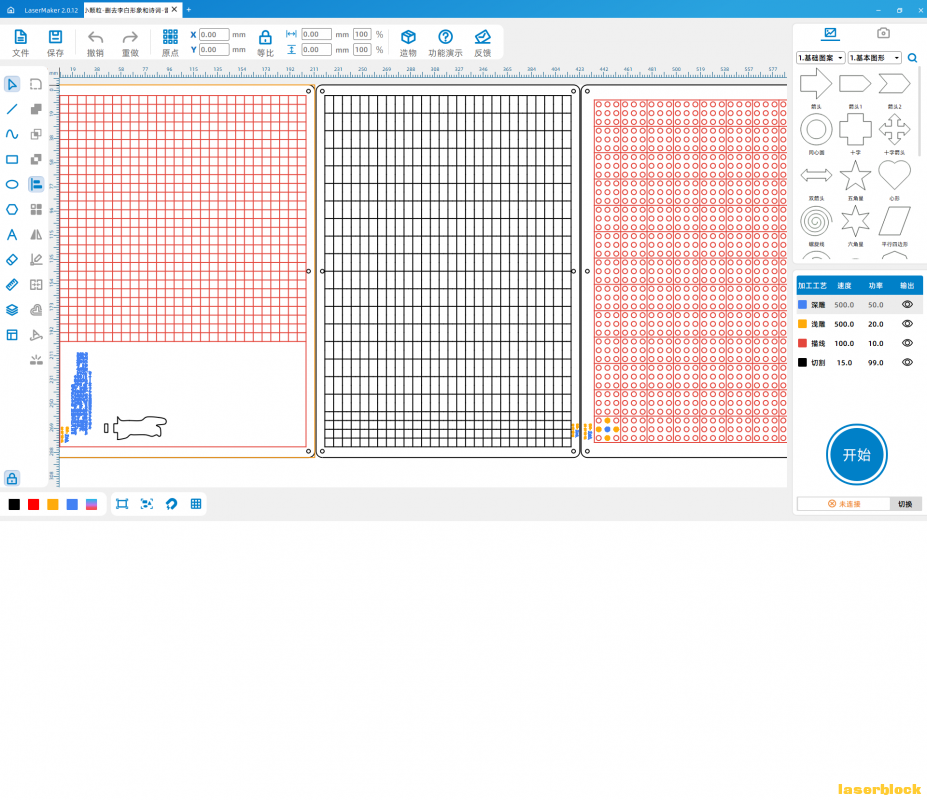
Task: Toggle output eye for 浅雕 row
Action: pos(907,324)
